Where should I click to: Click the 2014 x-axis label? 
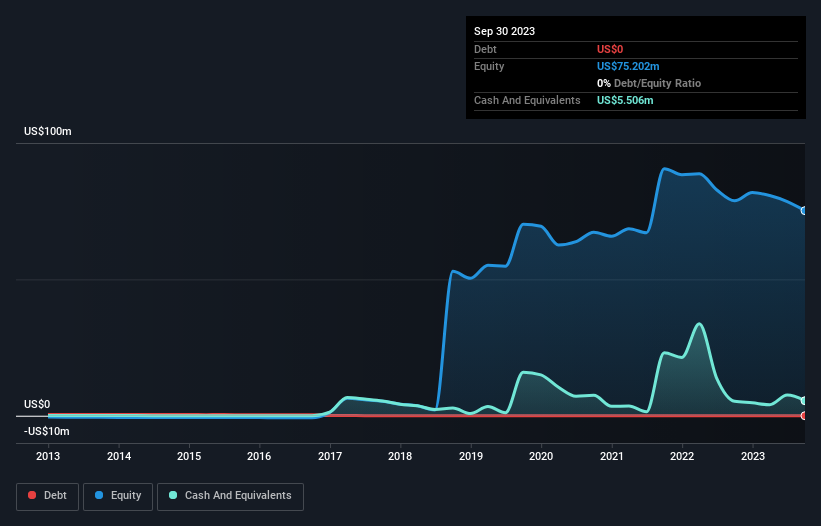(x=119, y=456)
